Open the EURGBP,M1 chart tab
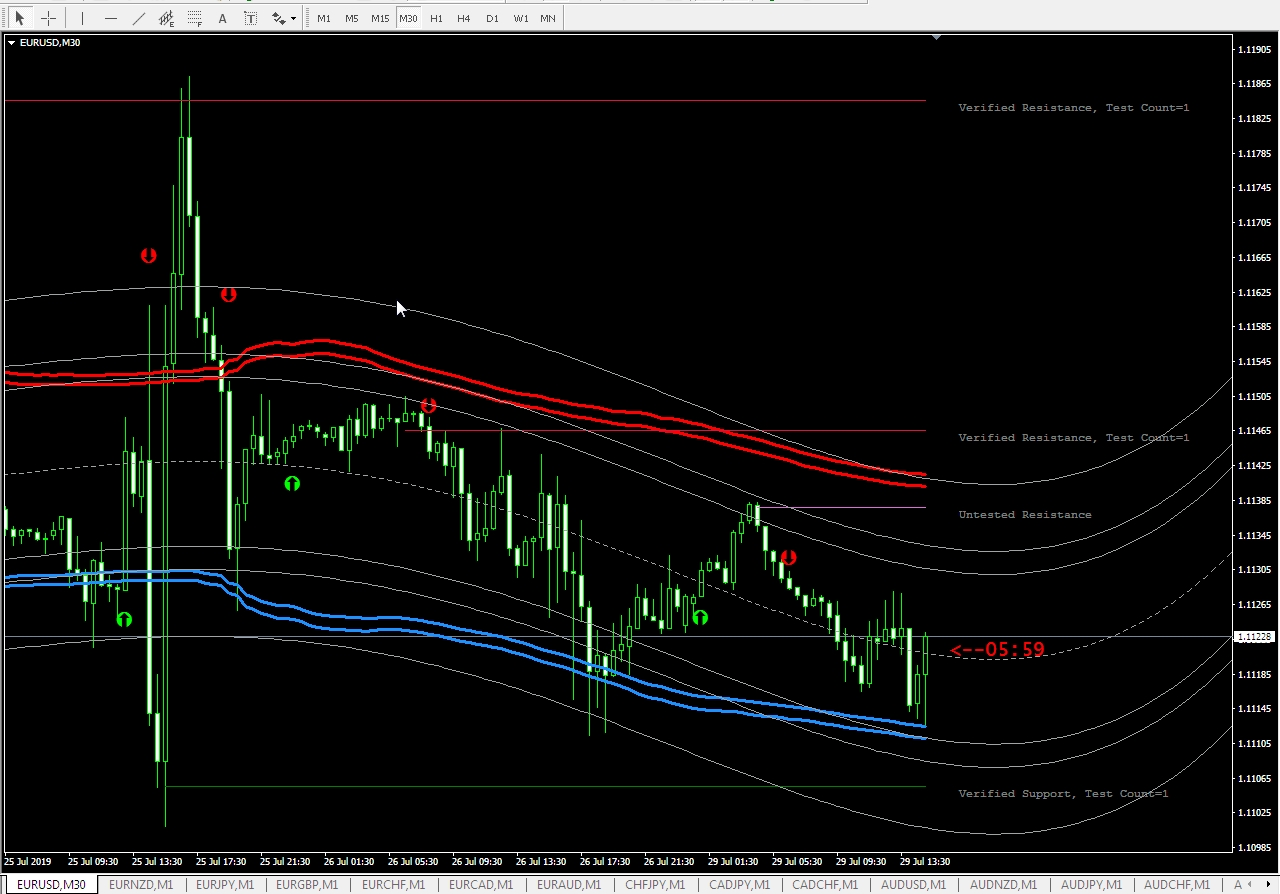Screen dimensions: 1280x894 pyautogui.click(x=309, y=885)
